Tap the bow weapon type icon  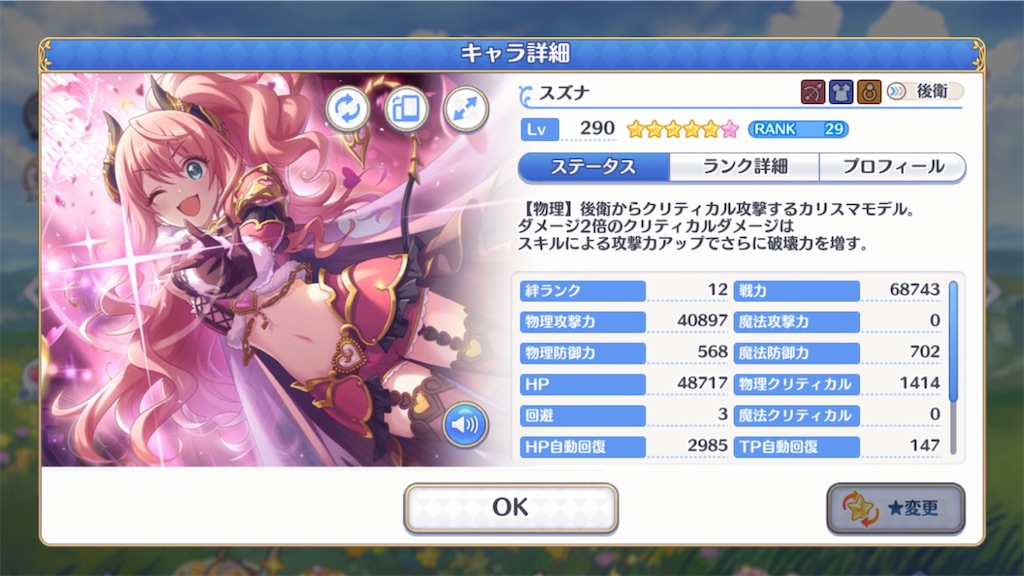813,92
